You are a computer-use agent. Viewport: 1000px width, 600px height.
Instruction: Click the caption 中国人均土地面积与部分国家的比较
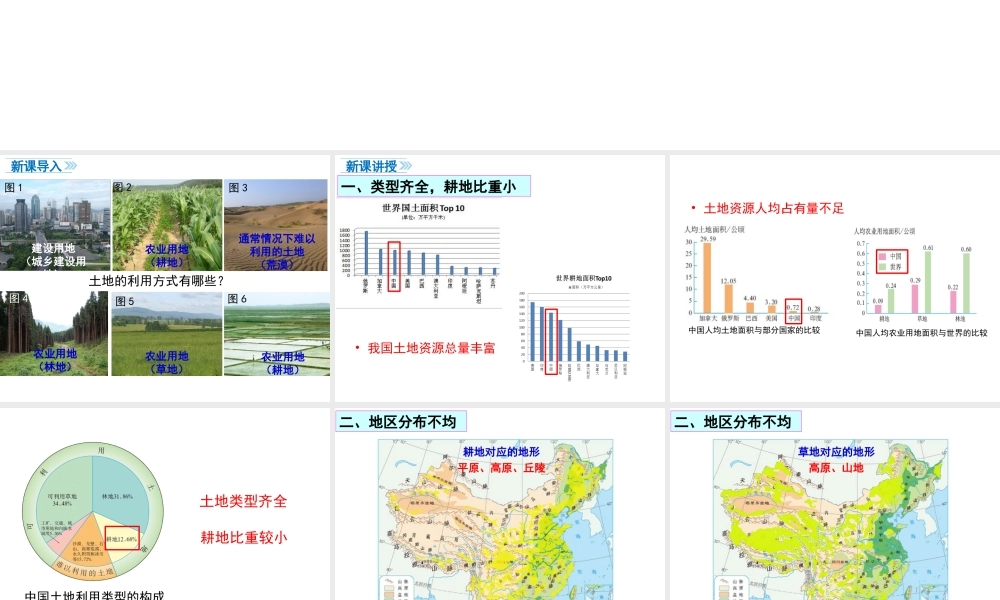tap(754, 330)
